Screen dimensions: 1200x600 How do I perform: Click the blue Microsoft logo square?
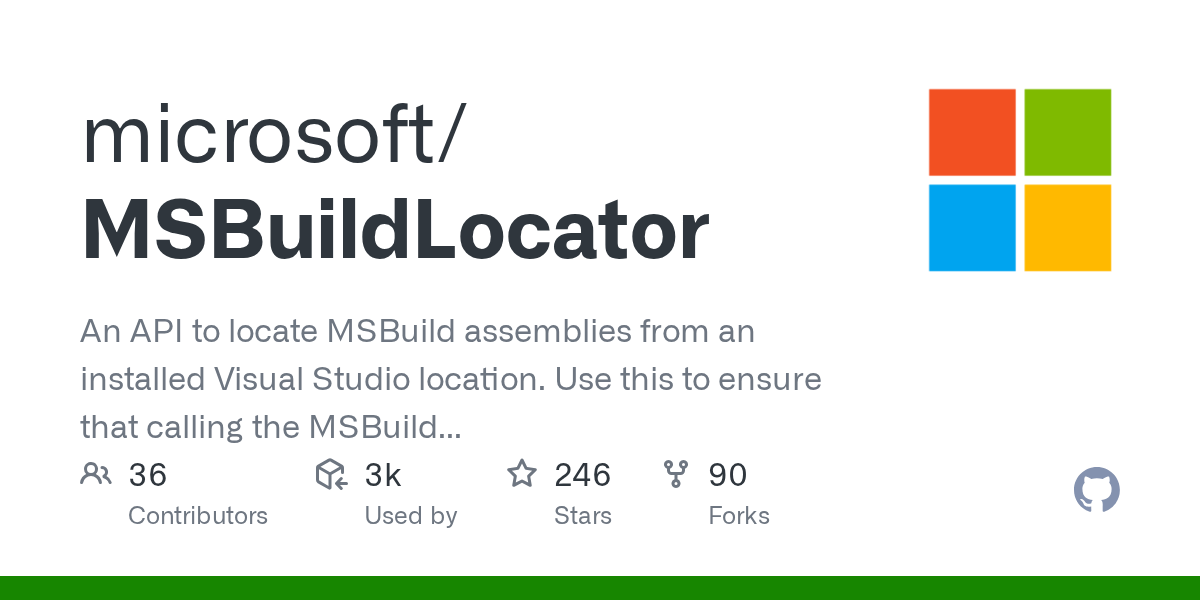pos(972,228)
